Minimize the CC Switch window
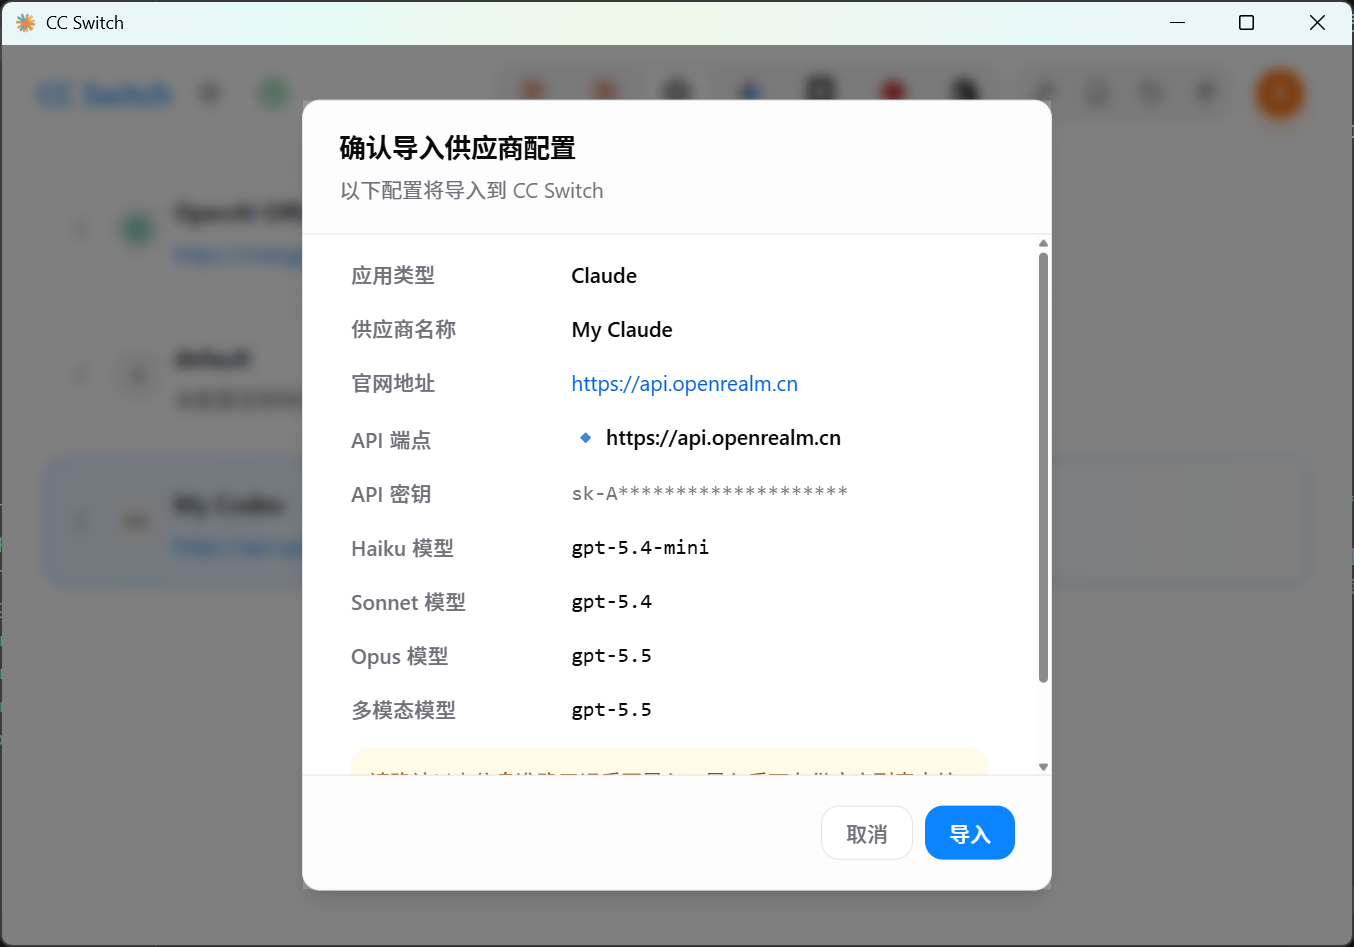 (x=1177, y=22)
